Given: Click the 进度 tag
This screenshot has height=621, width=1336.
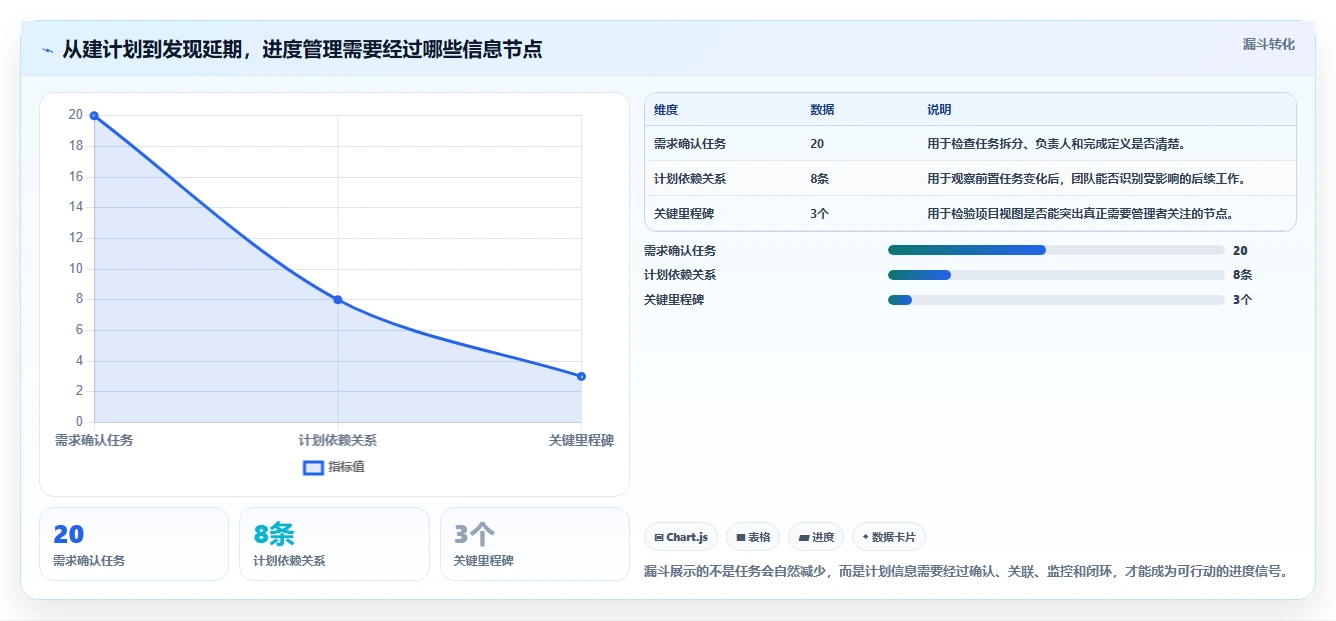Looking at the screenshot, I should click(816, 537).
